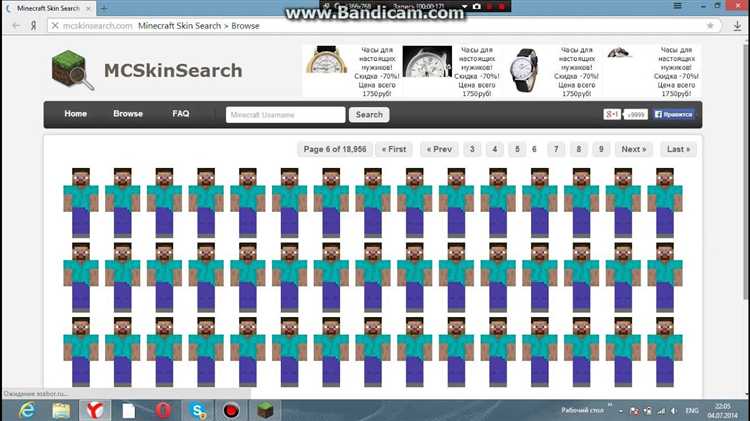The width and height of the screenshot is (750, 421).
Task: Open page 7 in pagination
Action: [556, 149]
